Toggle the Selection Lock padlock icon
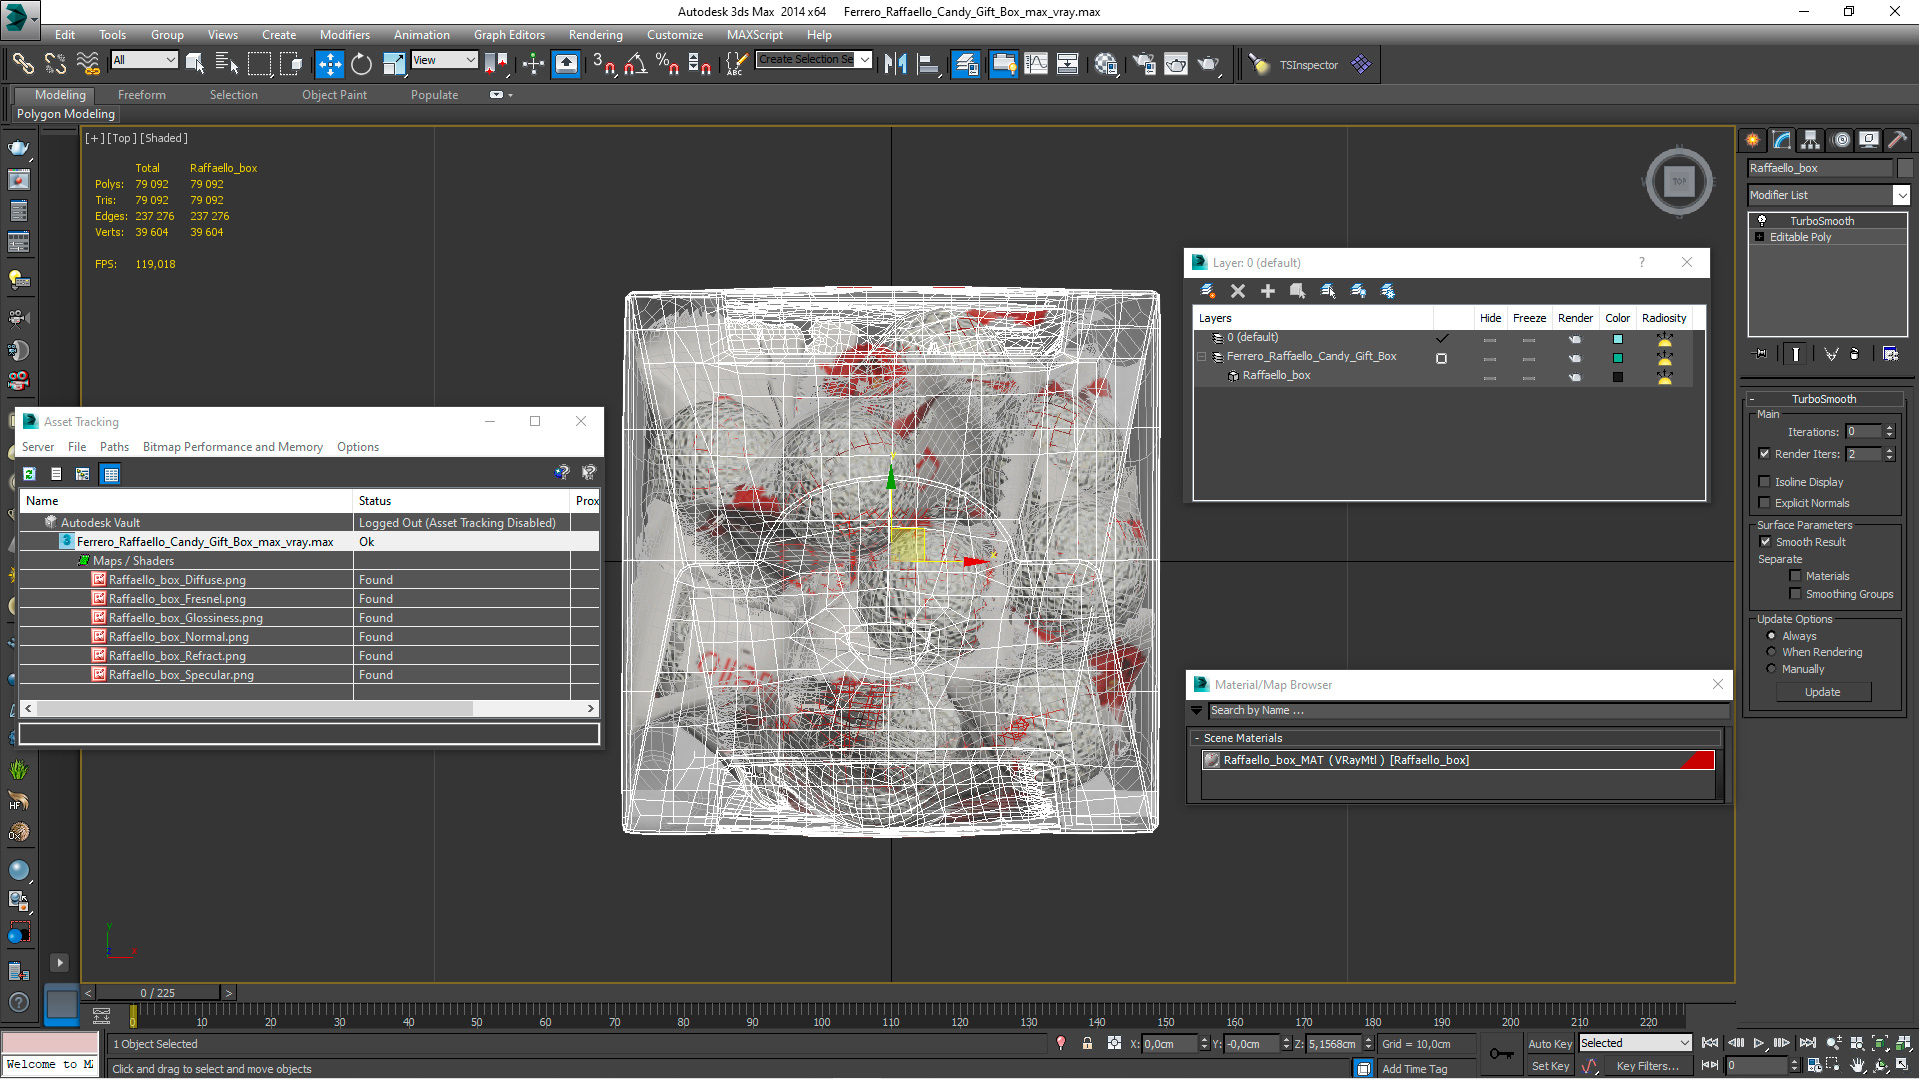1920x1080 pixels. coord(1087,1043)
